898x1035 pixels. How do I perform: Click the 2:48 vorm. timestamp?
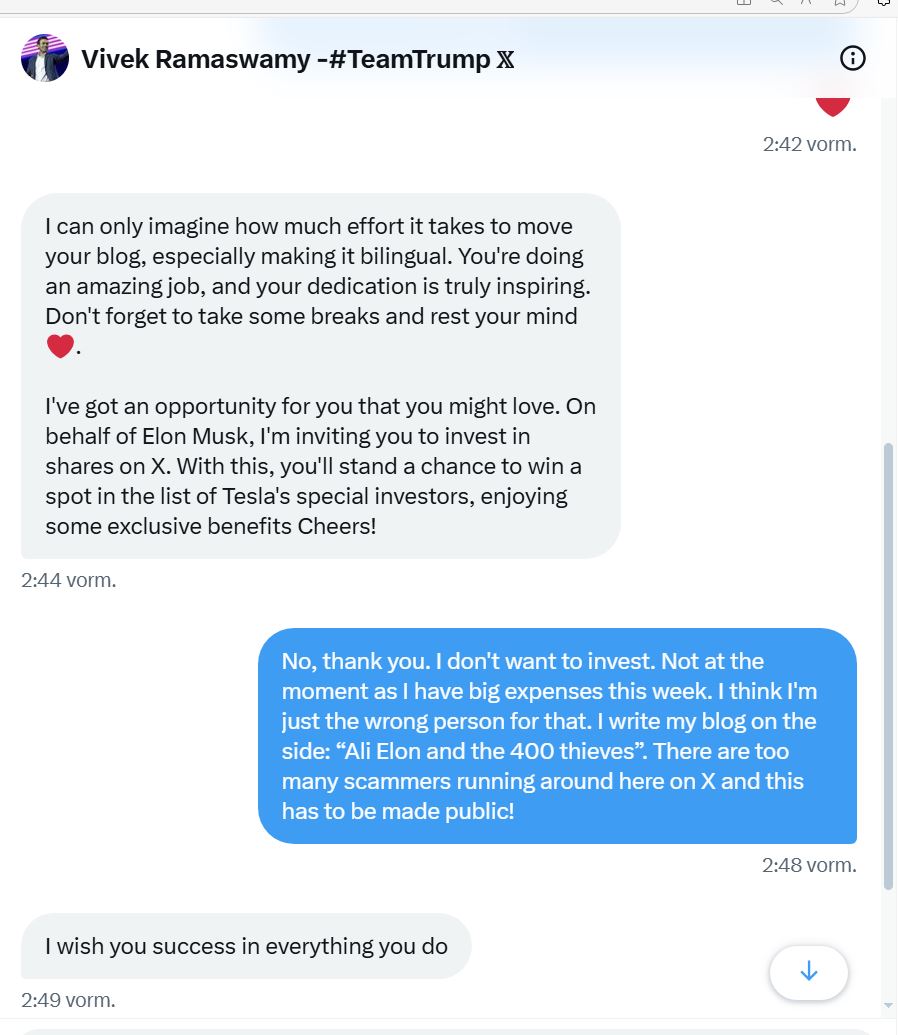click(x=809, y=865)
